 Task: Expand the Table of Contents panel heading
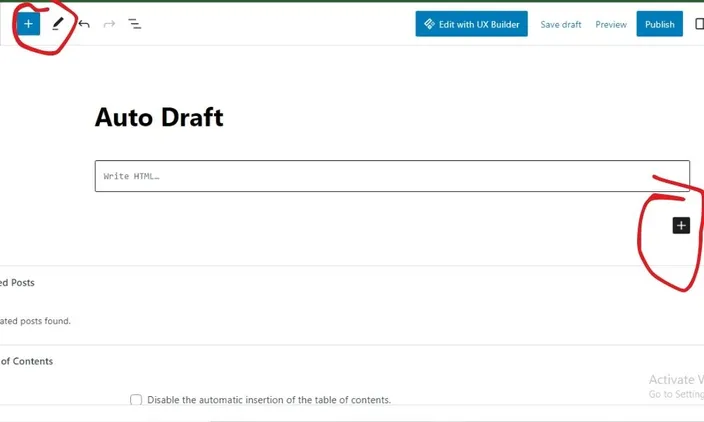pos(26,361)
